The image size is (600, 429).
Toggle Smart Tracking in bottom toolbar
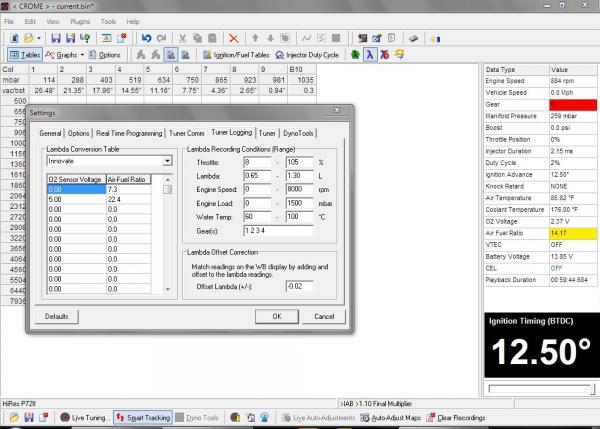143,418
